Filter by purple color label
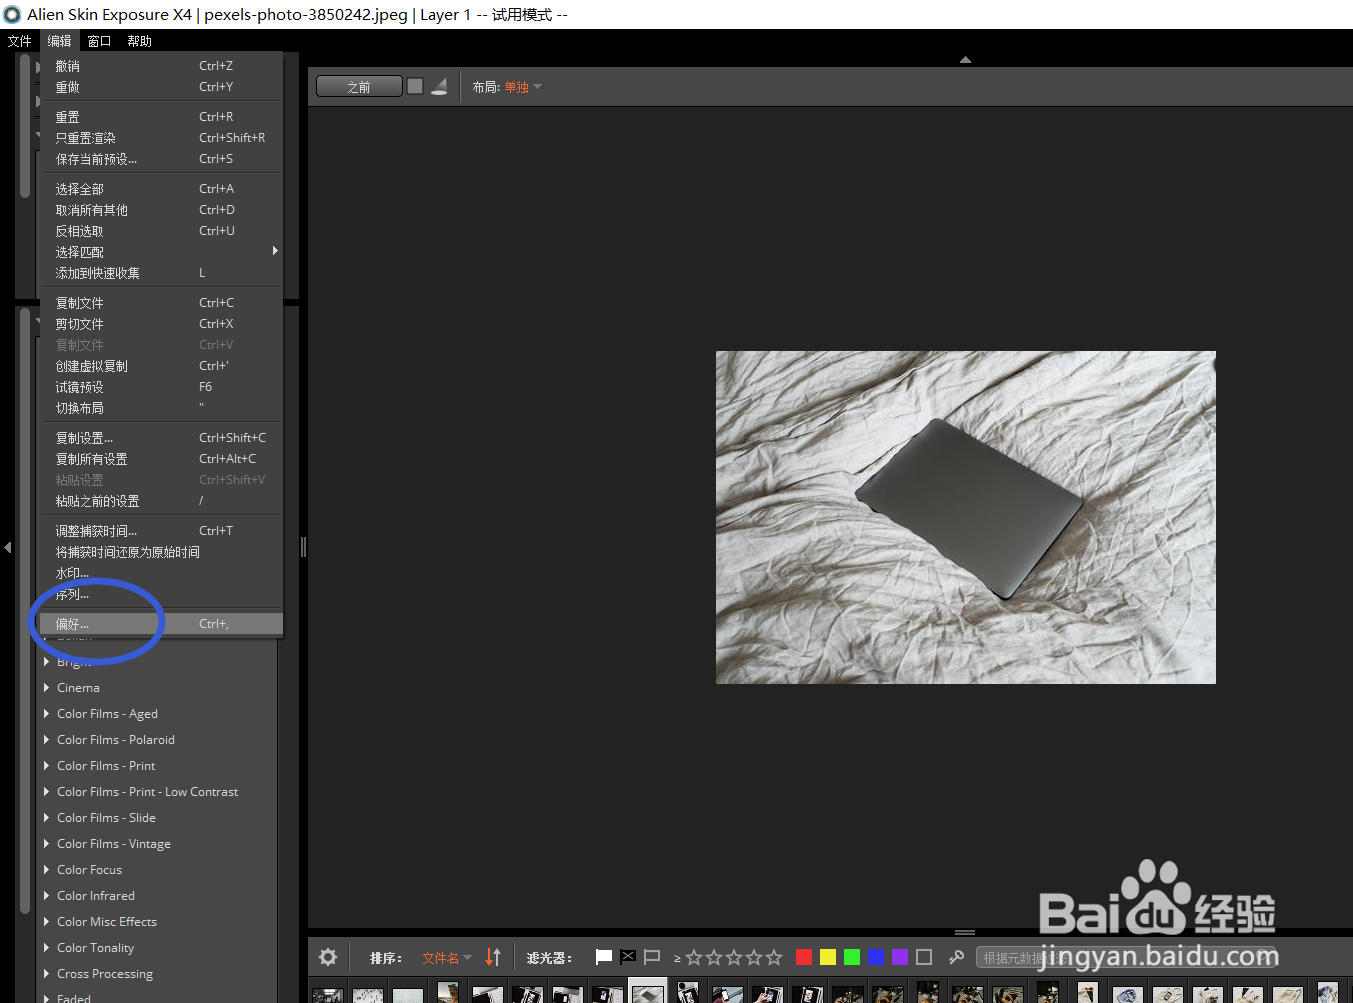 [x=899, y=957]
